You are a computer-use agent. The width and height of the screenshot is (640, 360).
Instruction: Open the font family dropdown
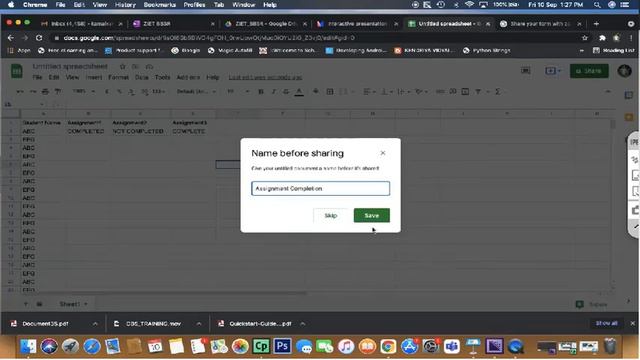click(x=196, y=91)
